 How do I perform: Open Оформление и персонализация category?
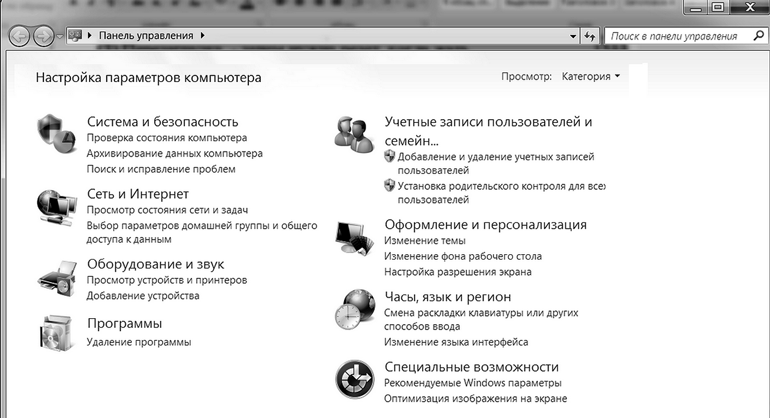click(x=486, y=224)
